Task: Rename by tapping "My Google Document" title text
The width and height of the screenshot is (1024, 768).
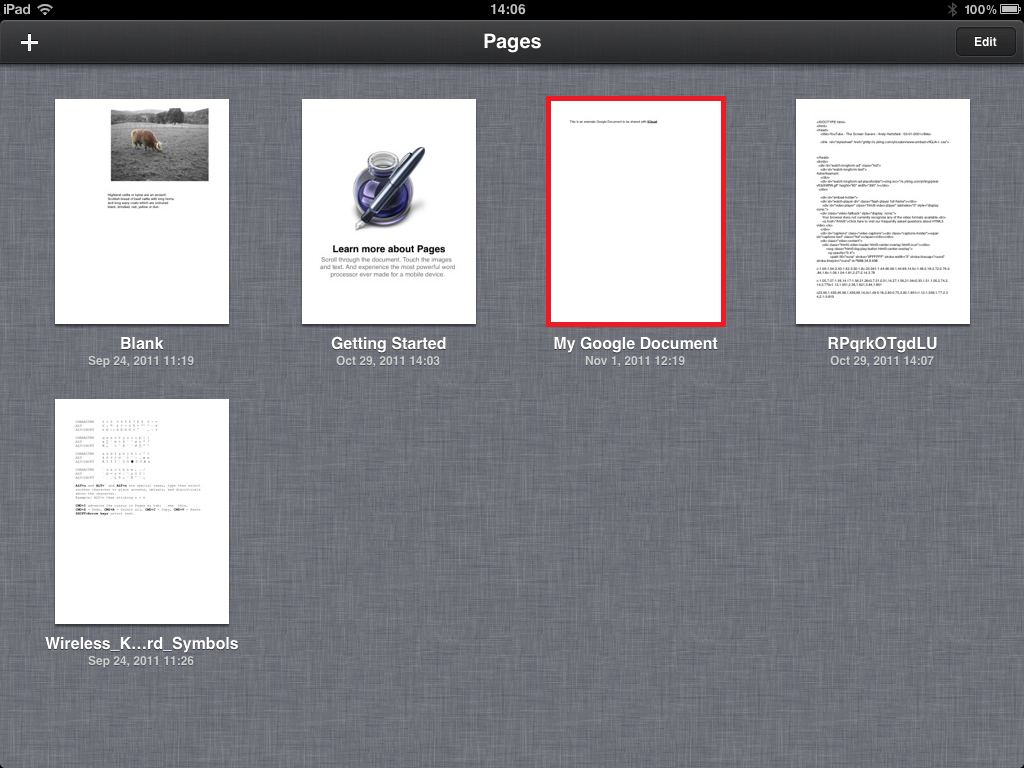Action: pos(635,343)
